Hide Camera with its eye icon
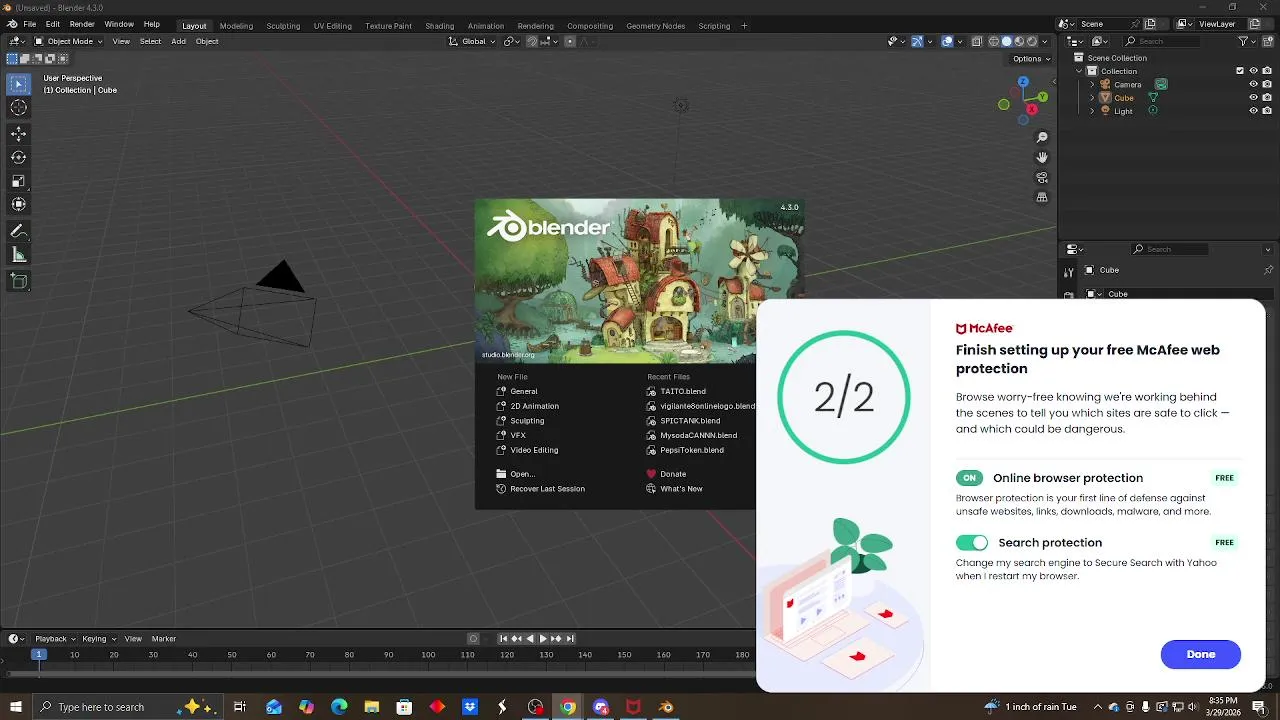 (x=1253, y=85)
